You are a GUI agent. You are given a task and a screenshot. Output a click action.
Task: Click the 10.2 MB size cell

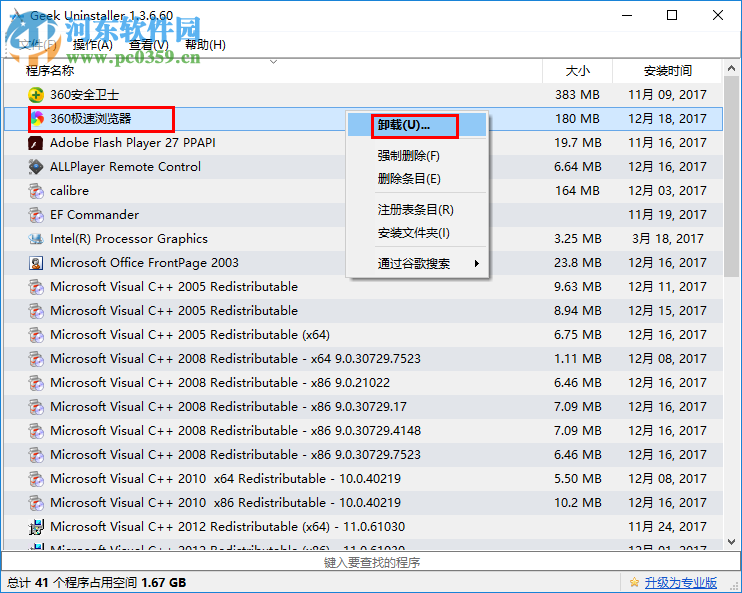(x=578, y=503)
